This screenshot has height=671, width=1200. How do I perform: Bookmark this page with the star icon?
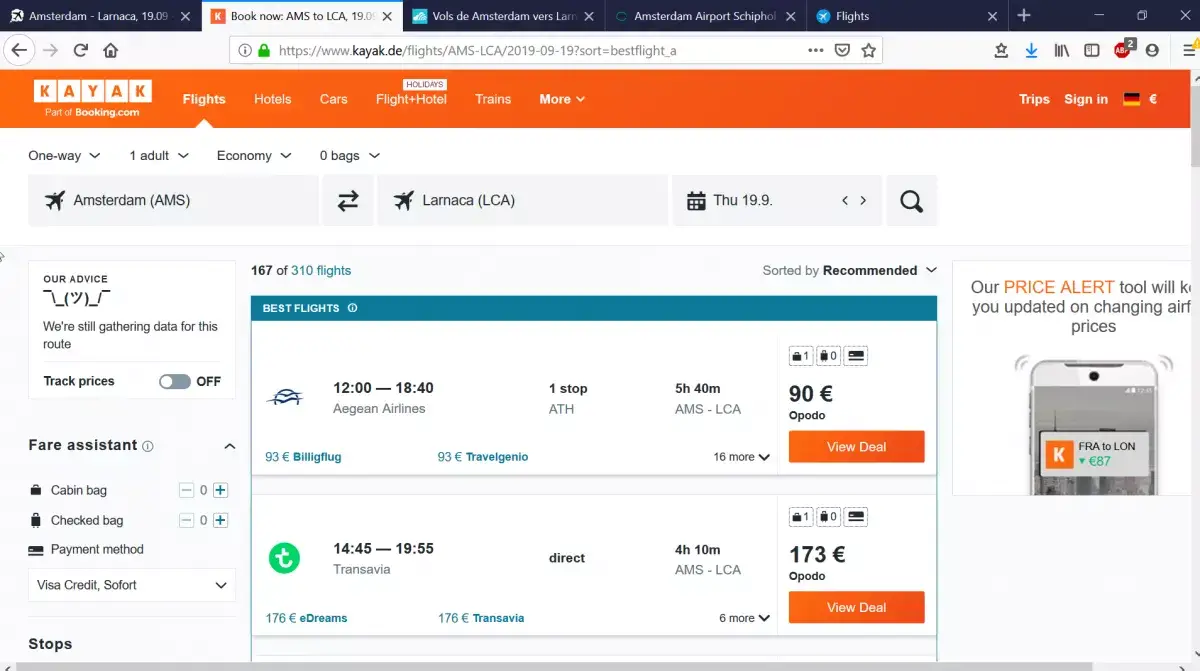[869, 50]
